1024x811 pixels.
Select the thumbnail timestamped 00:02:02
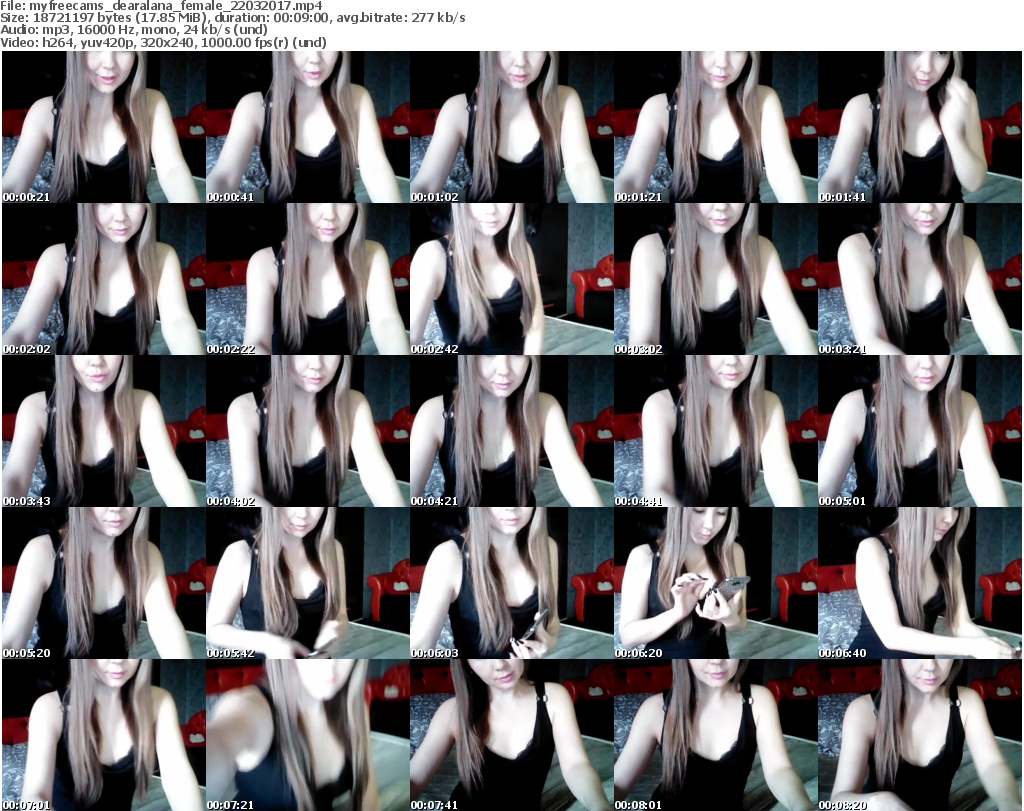pos(104,279)
